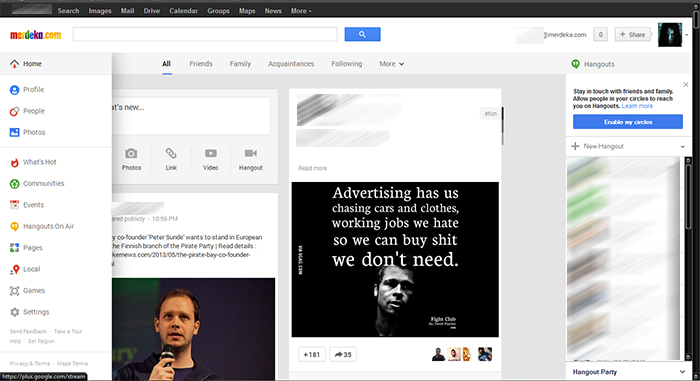Screen dimensions: 700x381
Task: Click the reshare 35 button
Action: point(343,355)
